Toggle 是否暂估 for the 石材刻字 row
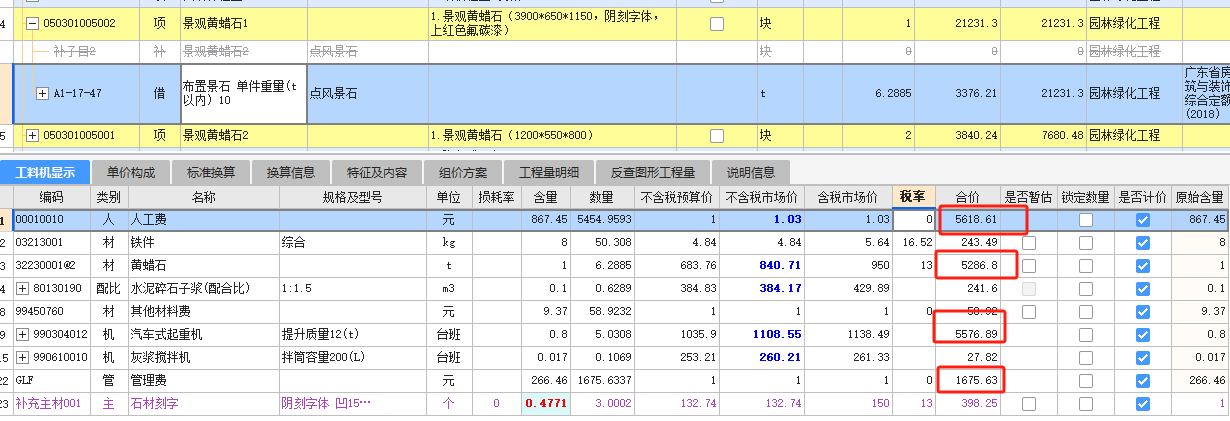Viewport: 1230px width, 421px height. 1028,403
